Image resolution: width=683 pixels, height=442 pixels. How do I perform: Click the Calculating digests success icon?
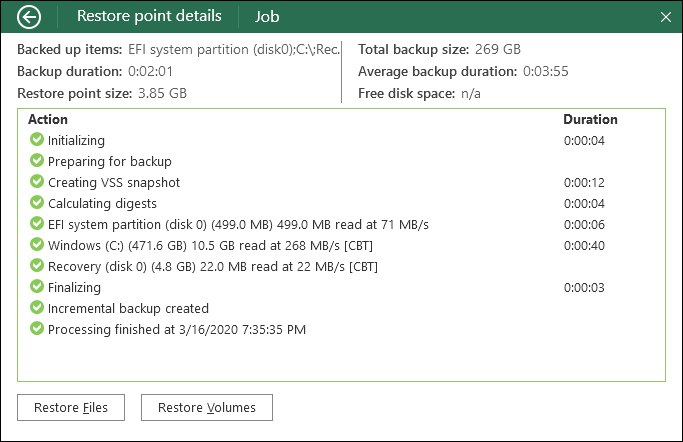click(x=37, y=203)
